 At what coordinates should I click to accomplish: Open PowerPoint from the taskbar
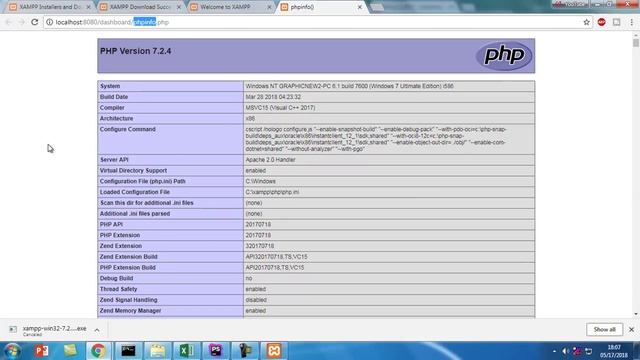[x=41, y=351]
